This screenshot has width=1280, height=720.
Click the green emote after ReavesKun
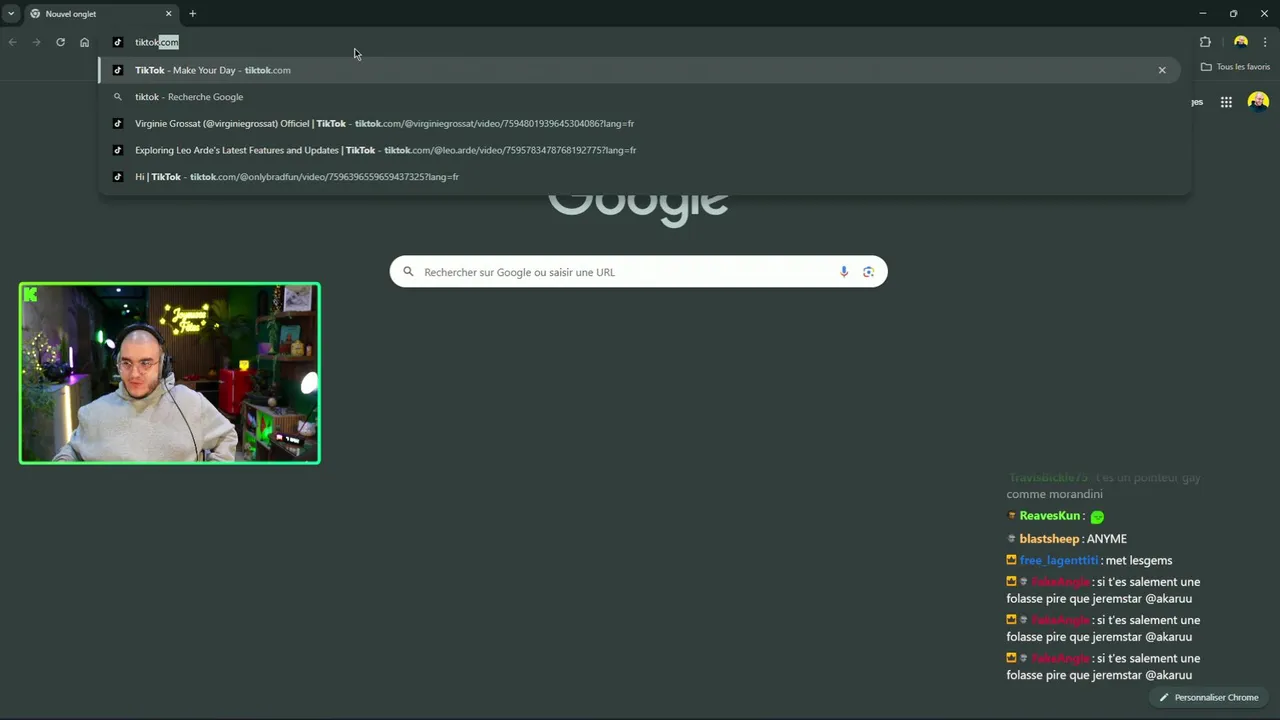coord(1097,517)
